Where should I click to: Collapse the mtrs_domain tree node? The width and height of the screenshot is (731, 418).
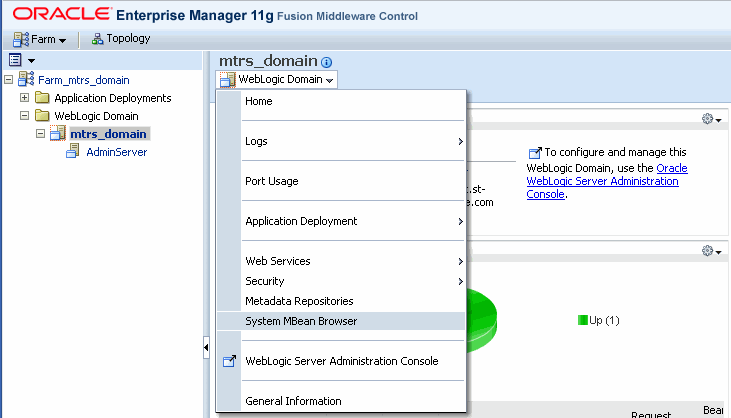[41, 134]
